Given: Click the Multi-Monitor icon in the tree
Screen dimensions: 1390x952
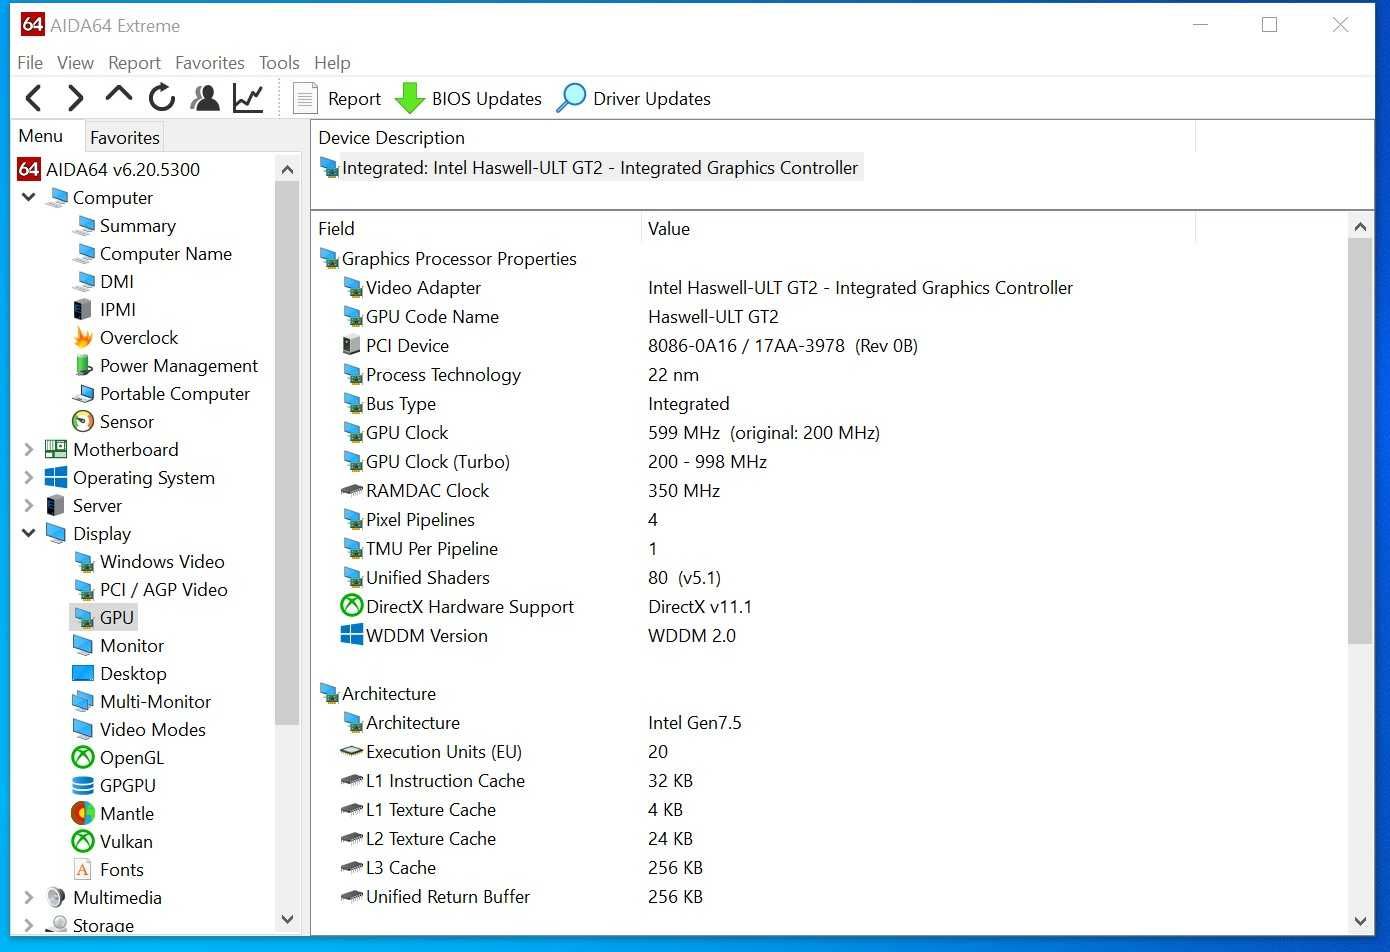Looking at the screenshot, I should [83, 702].
